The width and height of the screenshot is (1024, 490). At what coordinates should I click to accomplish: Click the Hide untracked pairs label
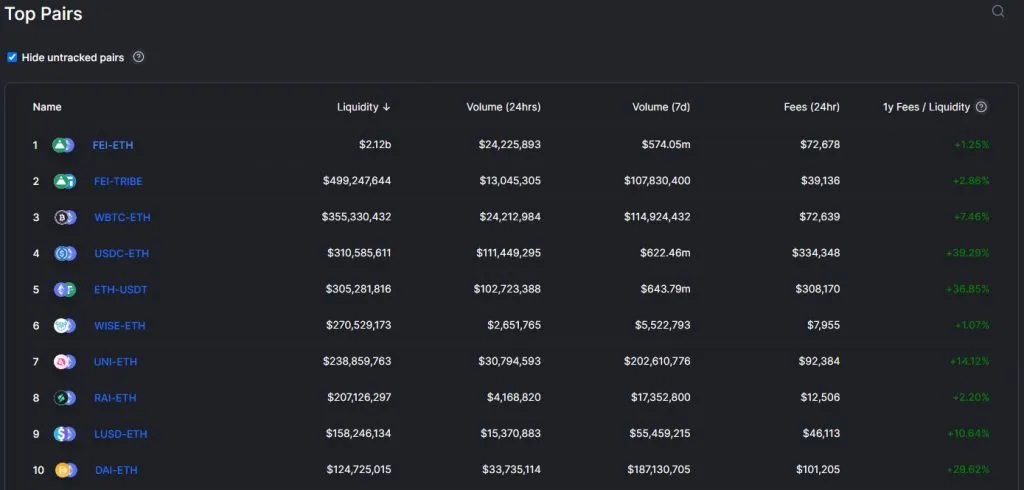pyautogui.click(x=72, y=57)
